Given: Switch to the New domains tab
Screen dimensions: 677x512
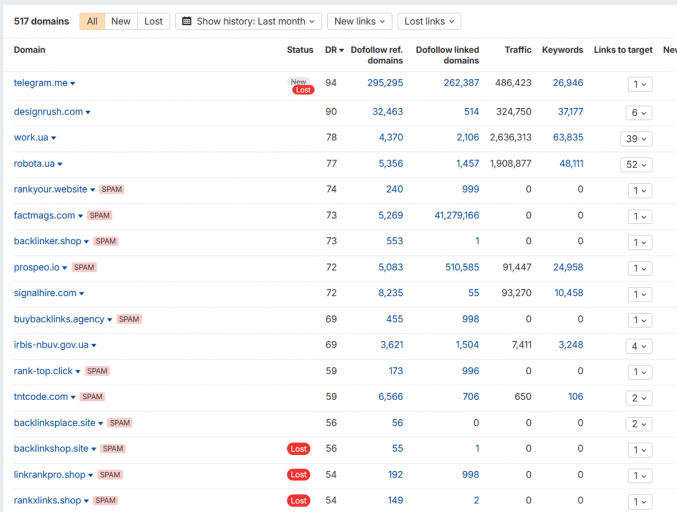Looking at the screenshot, I should 121,21.
